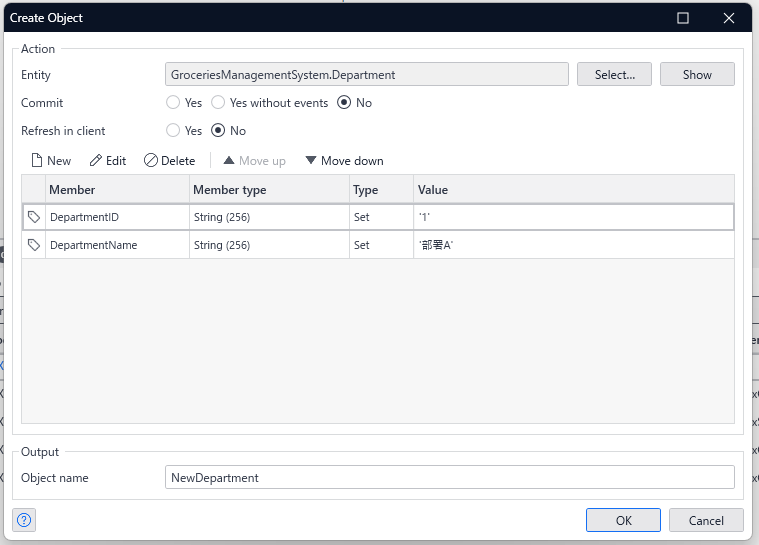Click the Type column header

click(381, 190)
